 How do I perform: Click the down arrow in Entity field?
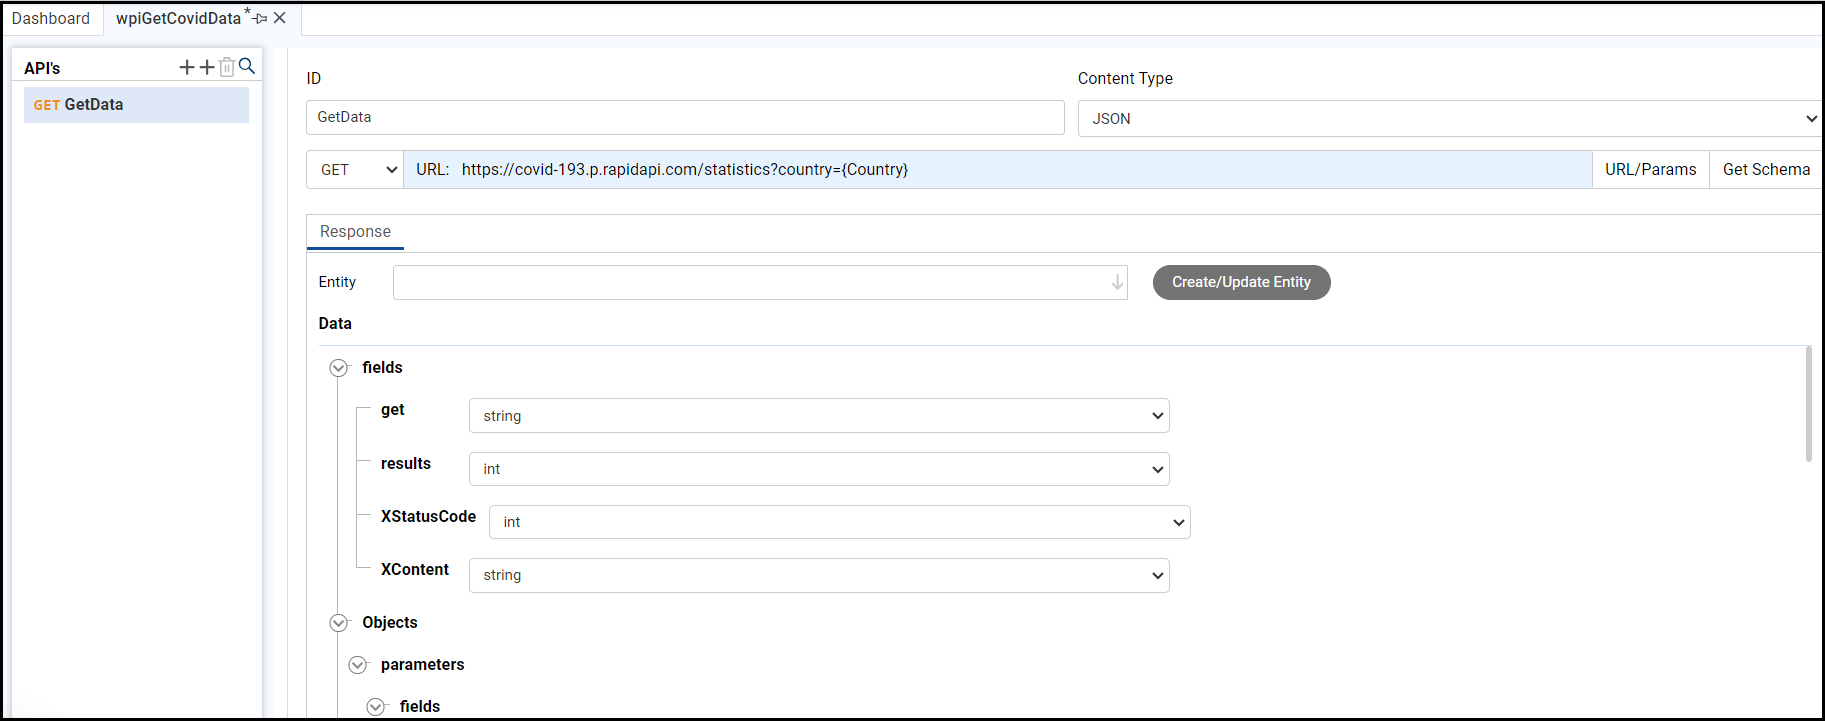click(1117, 283)
